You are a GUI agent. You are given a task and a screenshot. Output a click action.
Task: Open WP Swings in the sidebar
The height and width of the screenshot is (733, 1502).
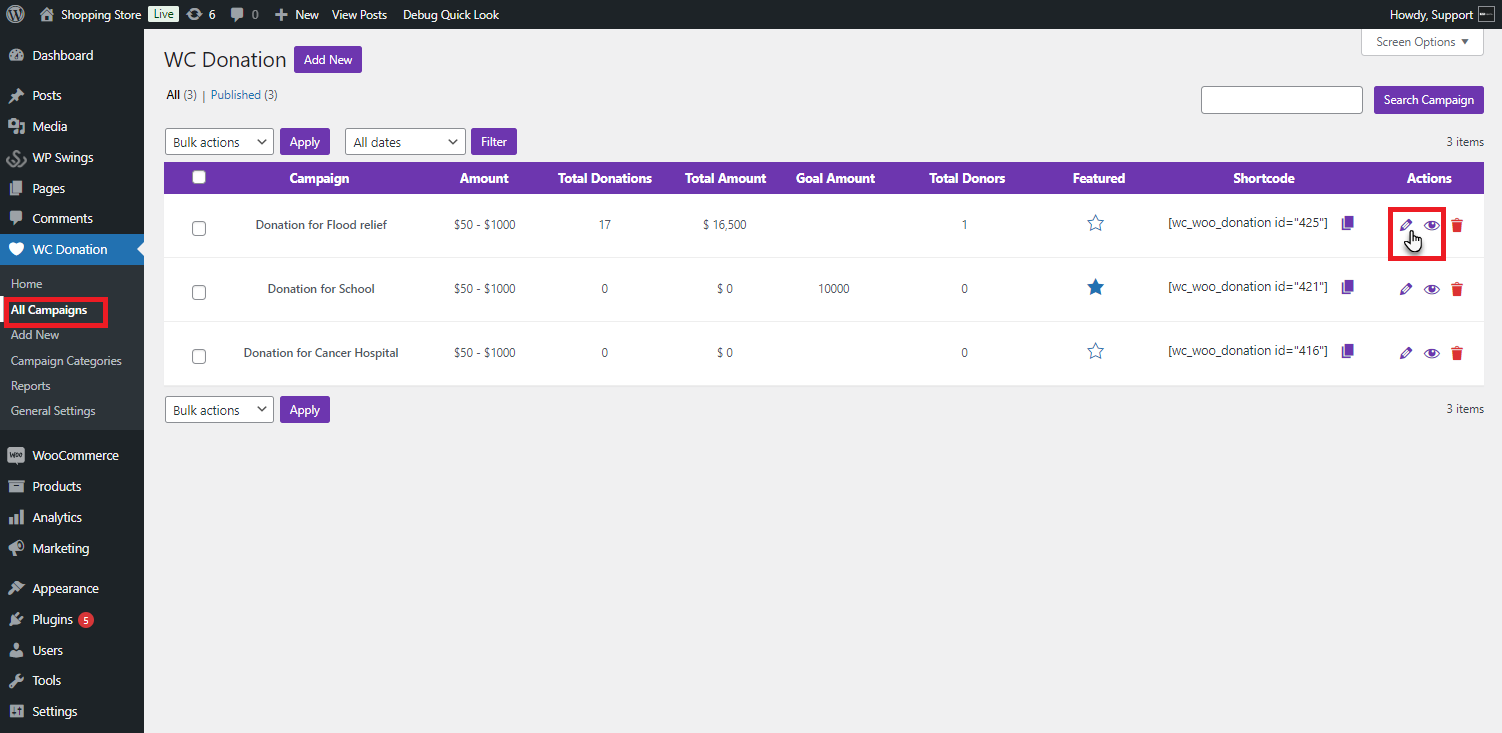(x=72, y=157)
